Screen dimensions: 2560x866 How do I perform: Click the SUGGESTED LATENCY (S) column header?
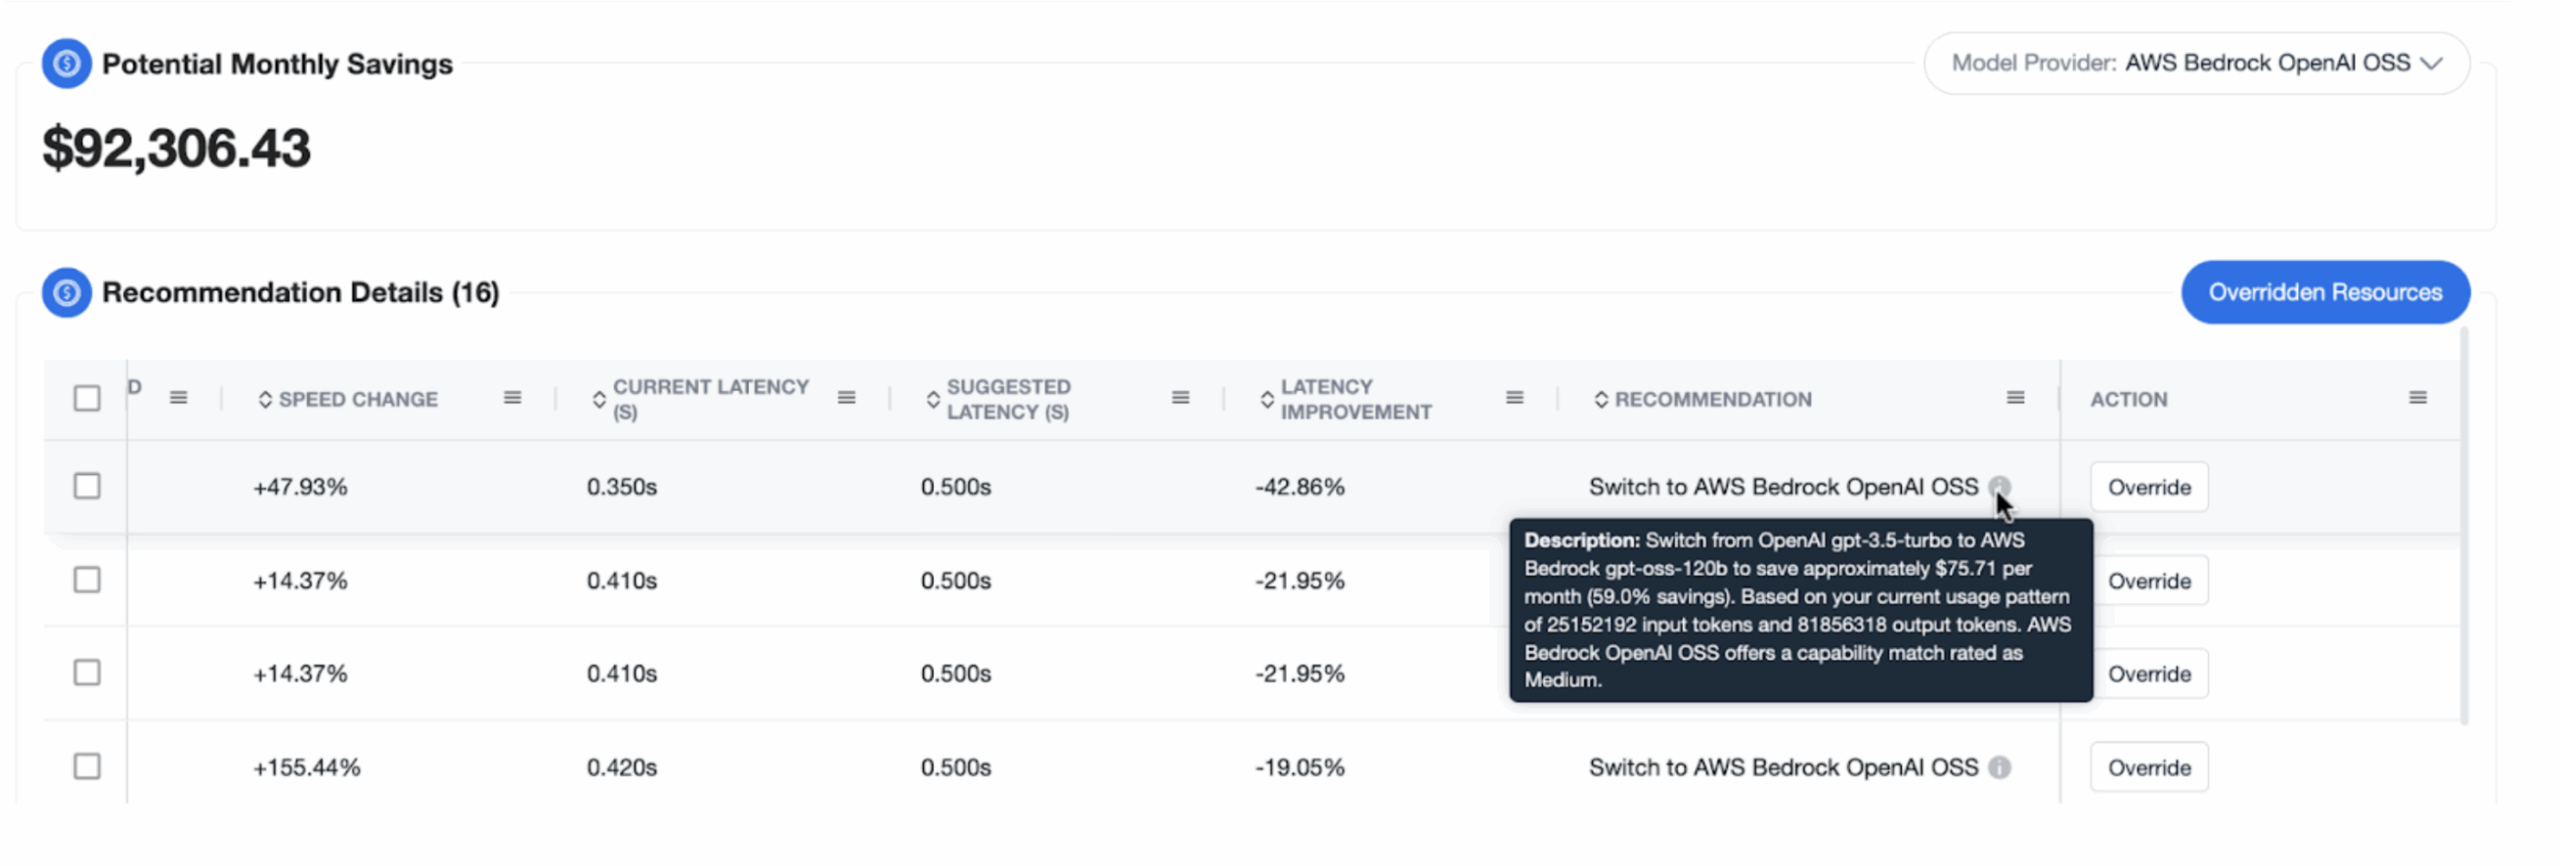tap(1008, 399)
